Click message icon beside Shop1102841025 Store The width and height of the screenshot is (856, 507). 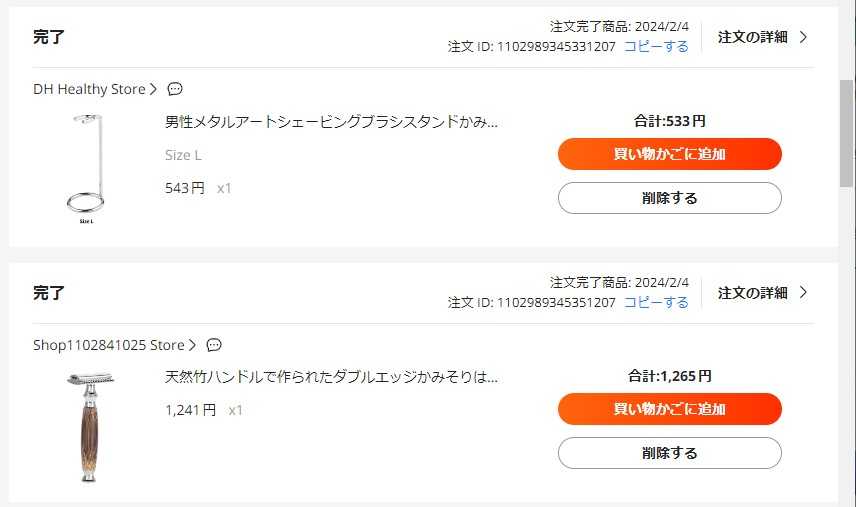[x=214, y=345]
